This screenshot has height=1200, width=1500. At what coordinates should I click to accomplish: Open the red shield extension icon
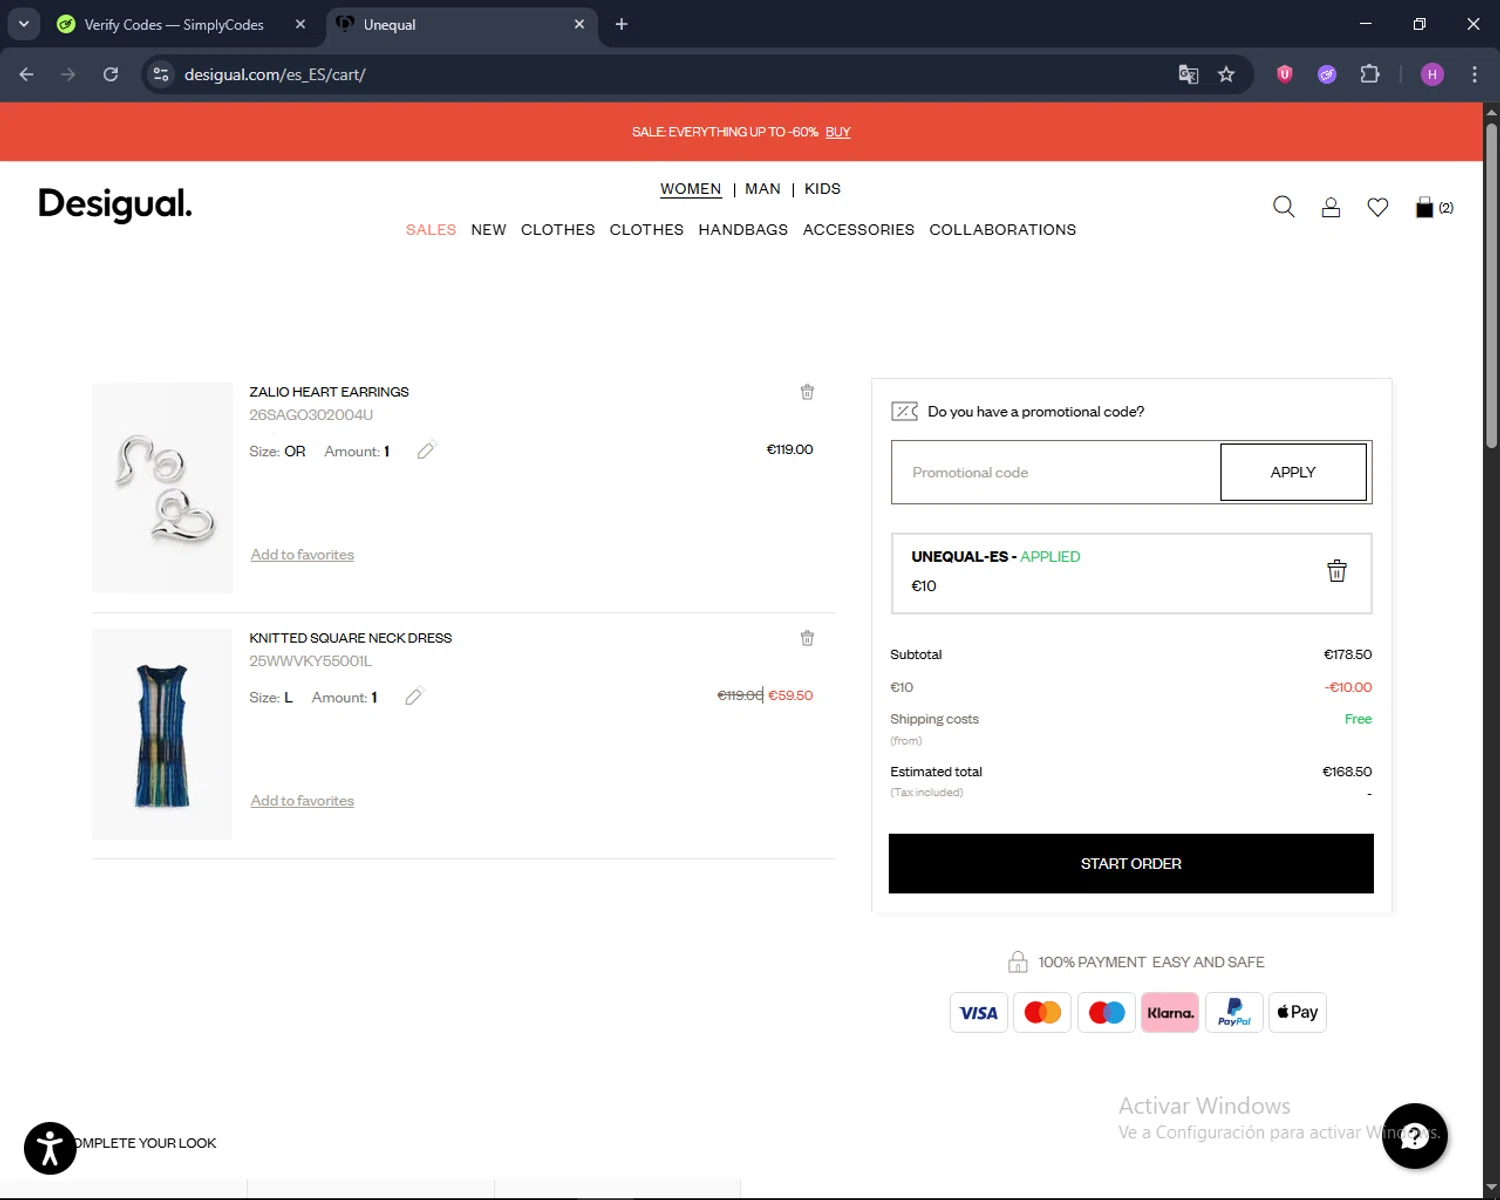(1285, 74)
